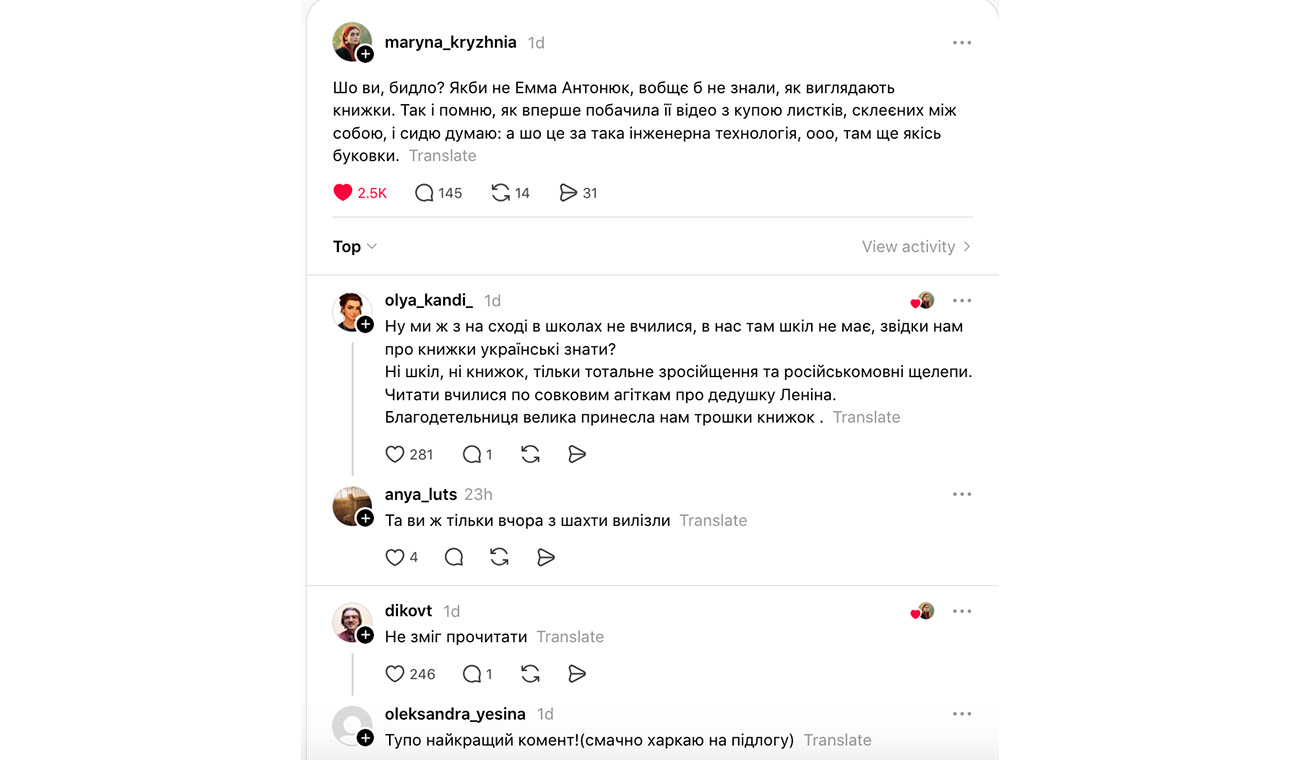The height and width of the screenshot is (760, 1300).
Task: Open more options for maryna_kryzhnia's post
Action: pyautogui.click(x=962, y=43)
